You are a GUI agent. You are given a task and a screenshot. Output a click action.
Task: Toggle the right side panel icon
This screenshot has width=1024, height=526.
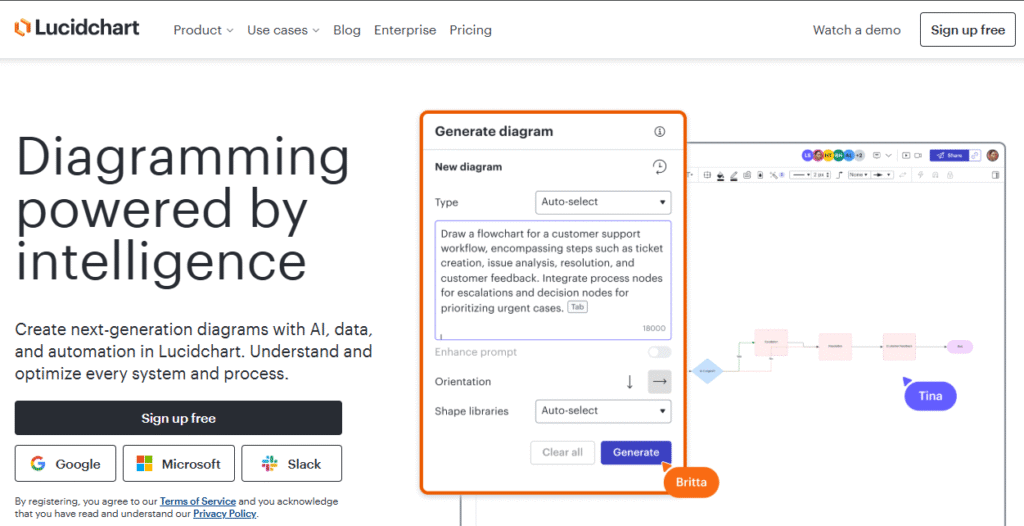point(995,175)
